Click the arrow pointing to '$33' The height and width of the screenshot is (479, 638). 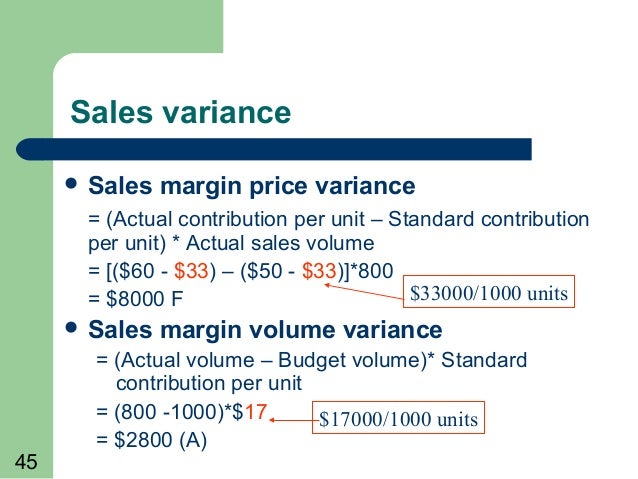(363, 291)
